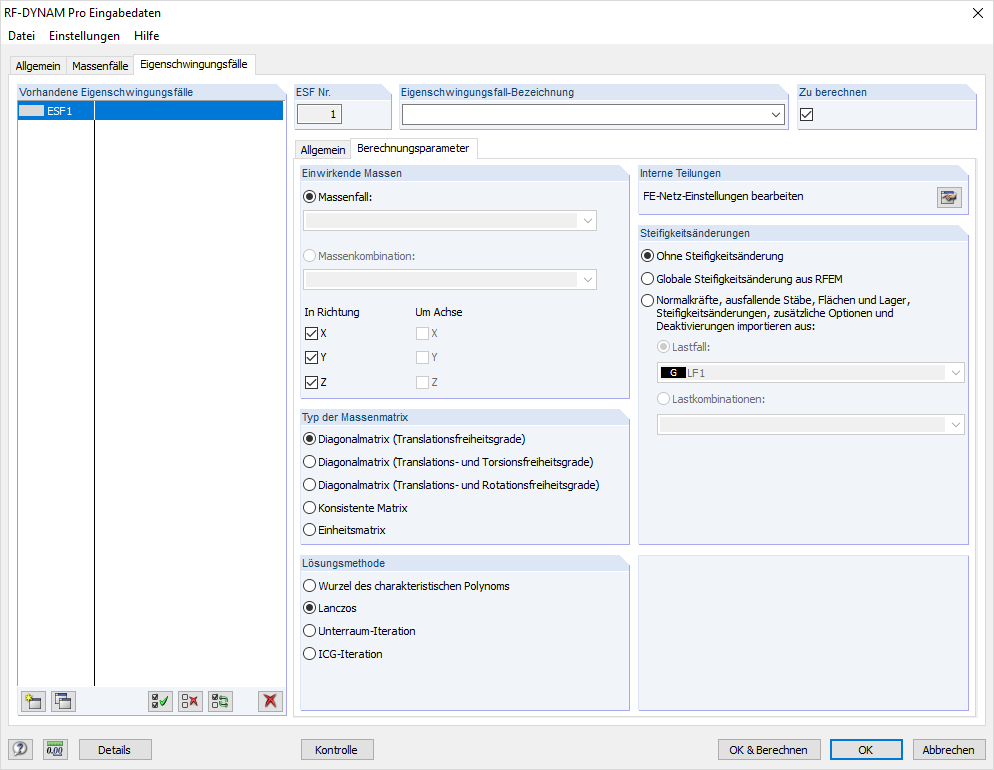The width and height of the screenshot is (994, 770).
Task: Copy the selected Eigenschwingungsfall
Action: pos(63,701)
